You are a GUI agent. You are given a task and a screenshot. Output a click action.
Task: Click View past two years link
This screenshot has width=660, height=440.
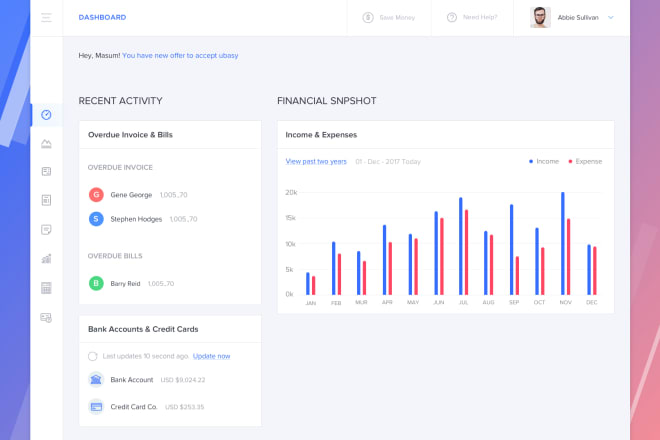(316, 161)
